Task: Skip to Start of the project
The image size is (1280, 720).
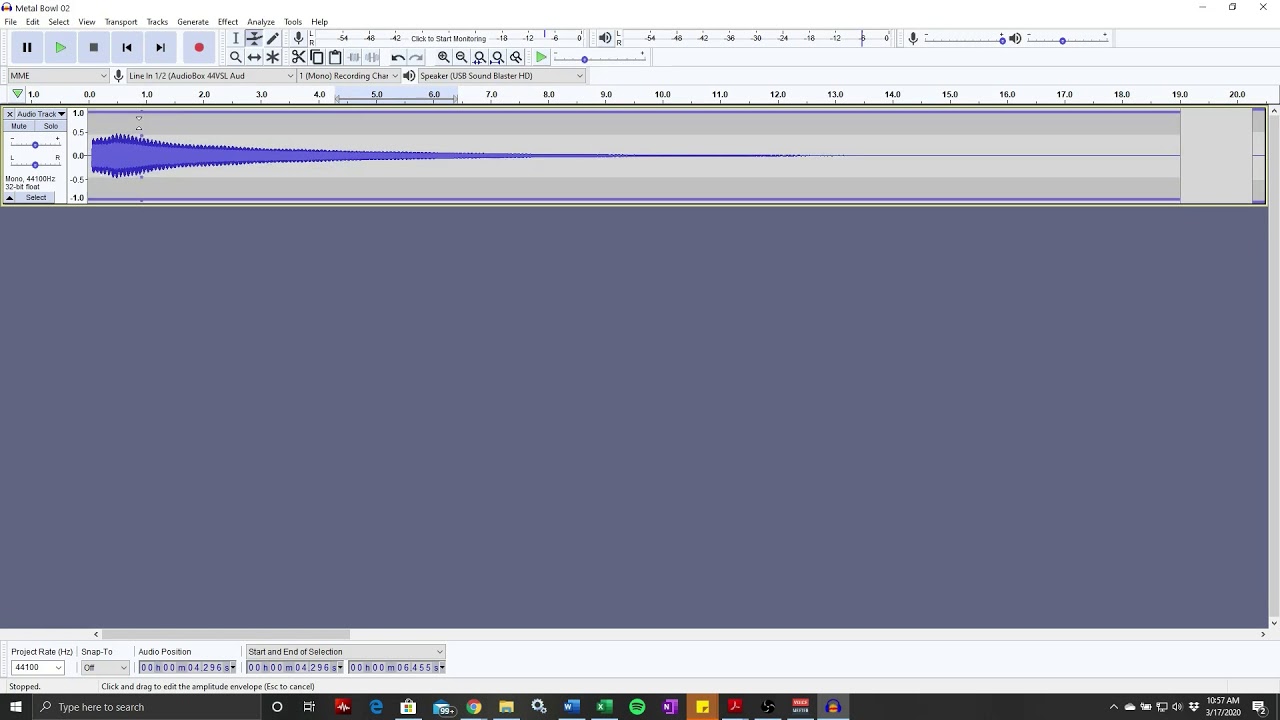Action: point(127,47)
